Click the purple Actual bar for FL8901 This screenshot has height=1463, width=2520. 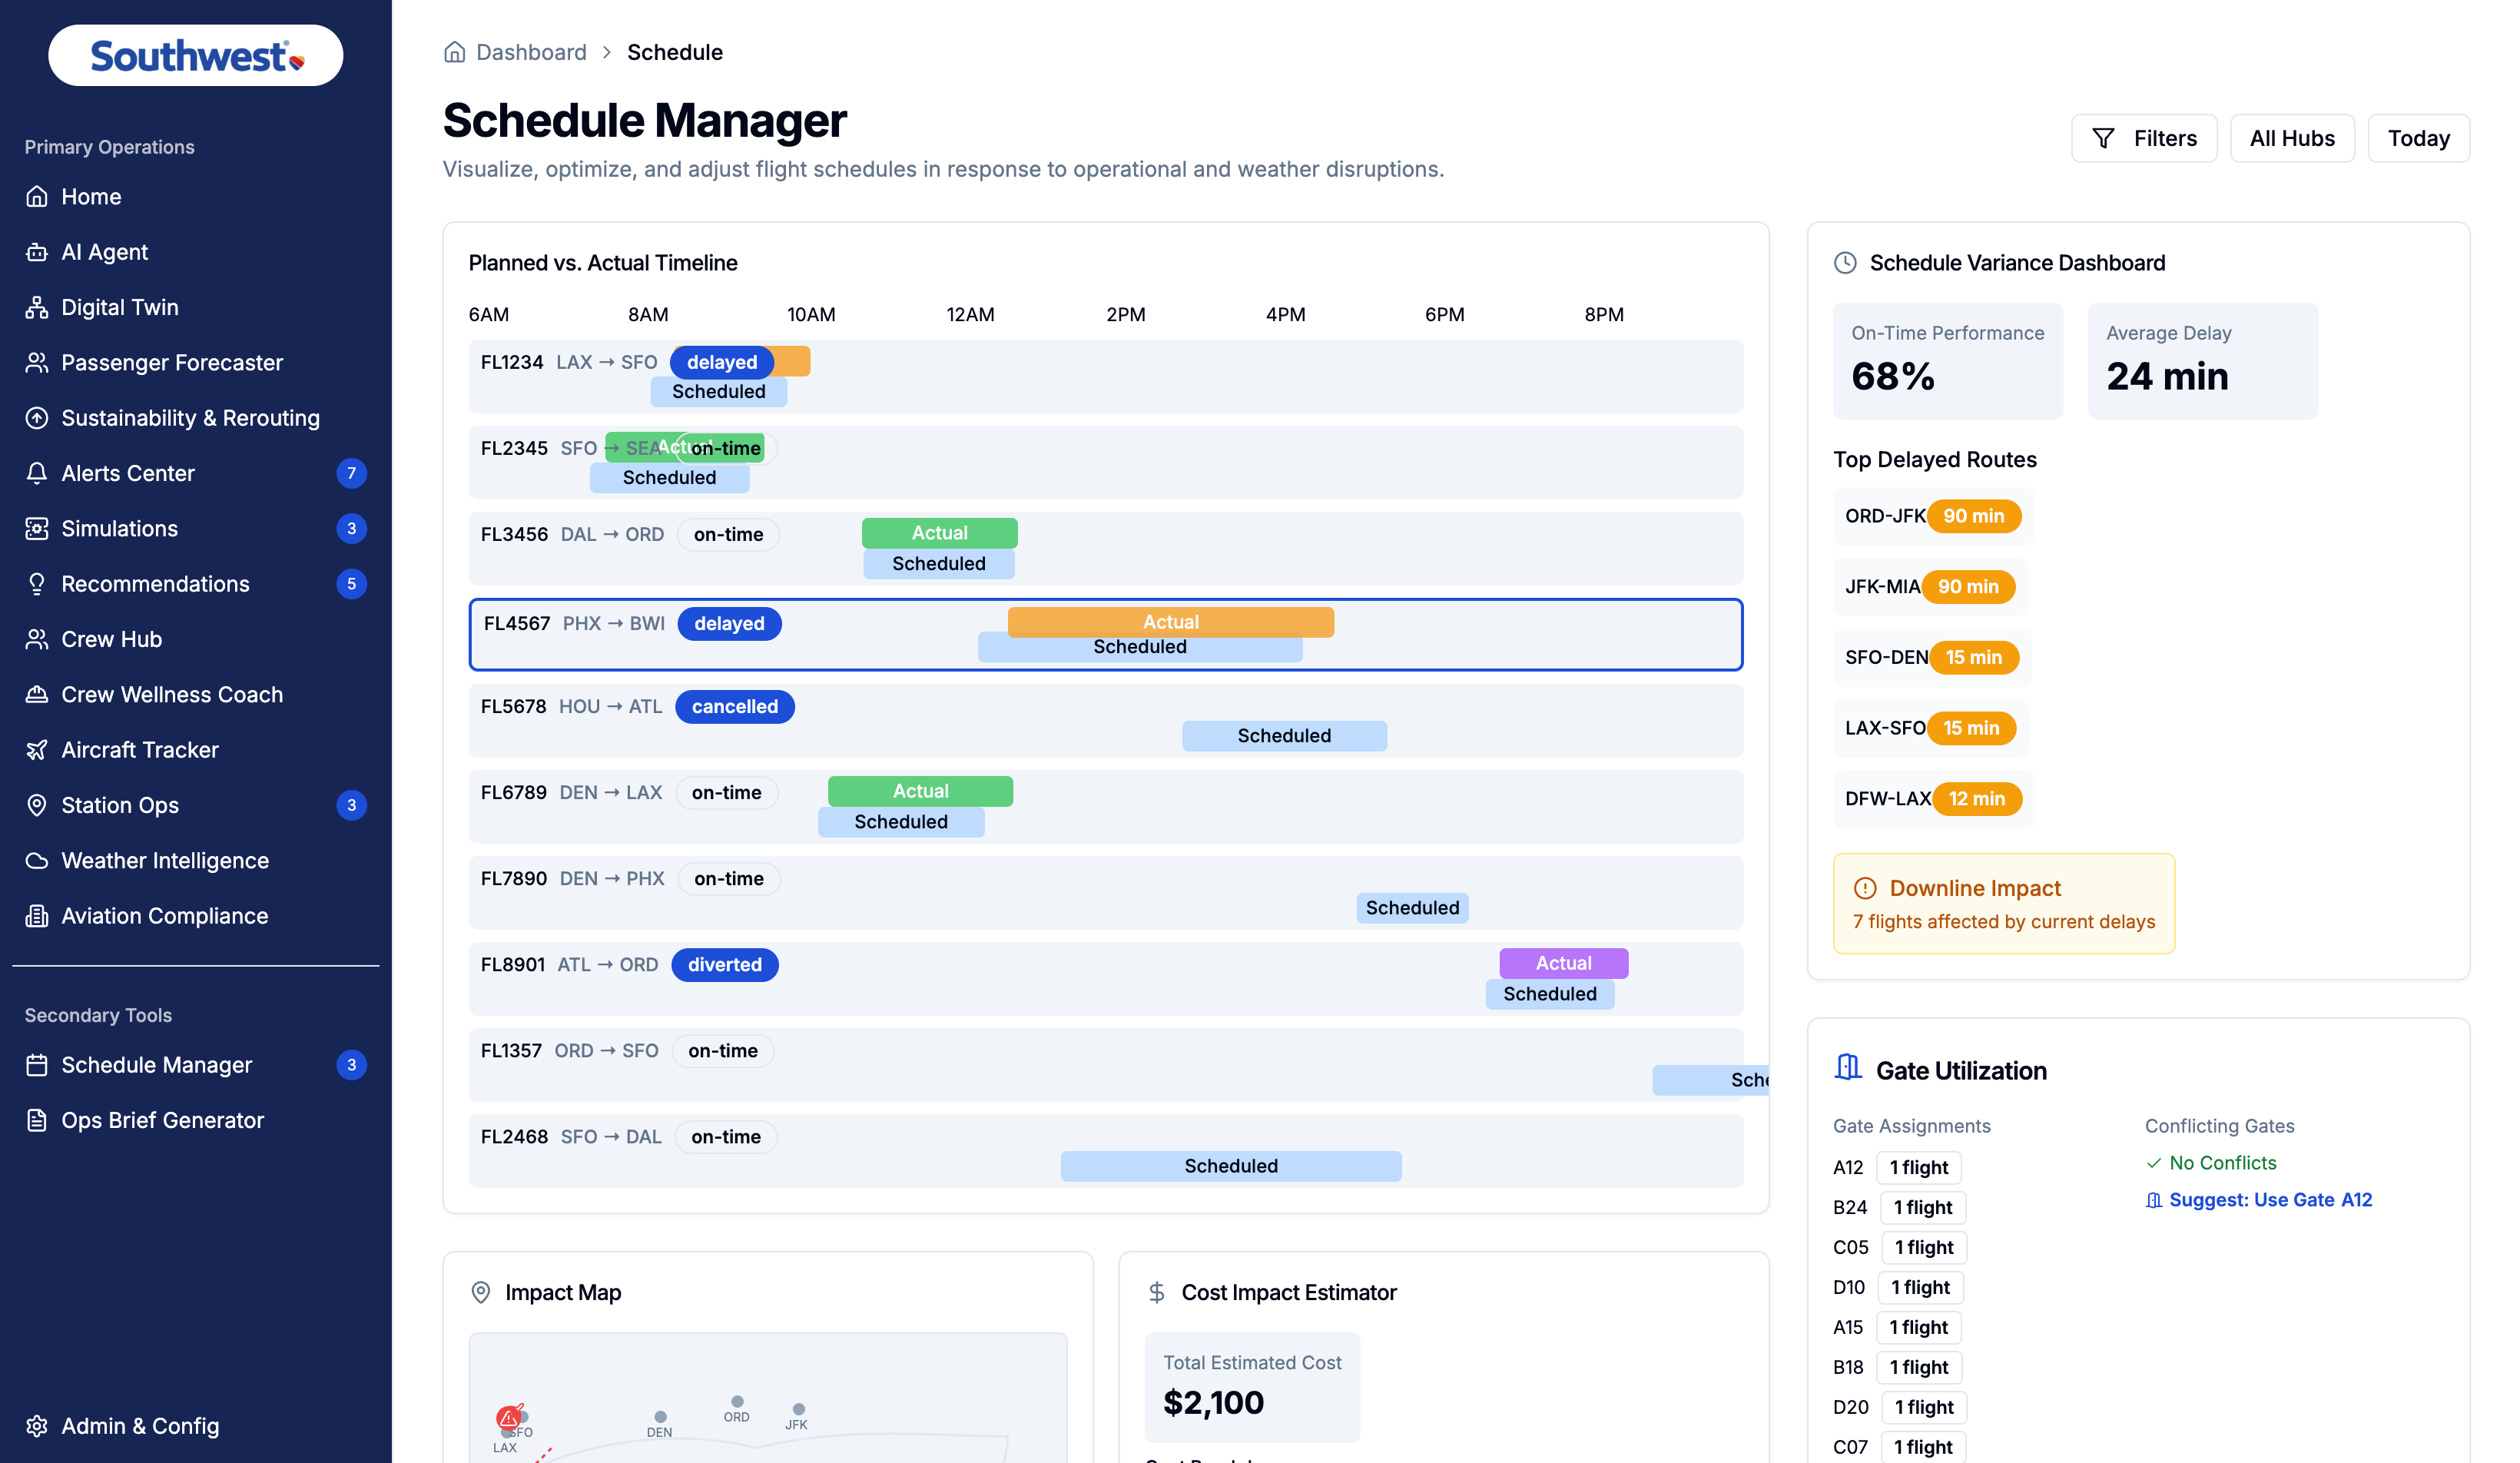tap(1563, 963)
